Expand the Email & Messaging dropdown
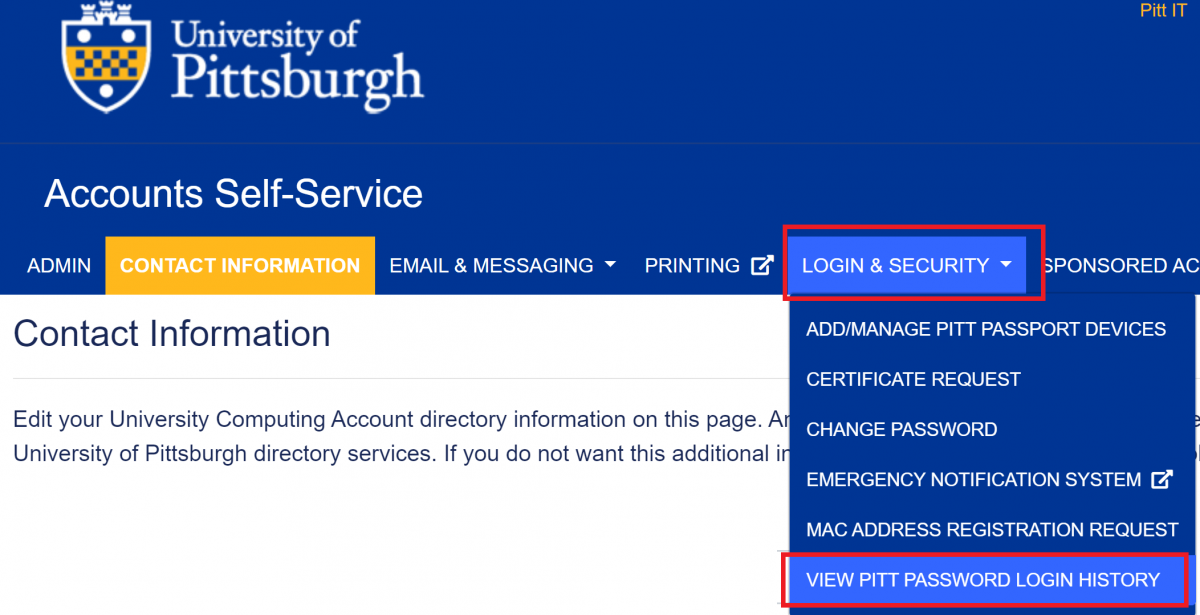Screen dimensions: 1200x615 click(x=502, y=266)
